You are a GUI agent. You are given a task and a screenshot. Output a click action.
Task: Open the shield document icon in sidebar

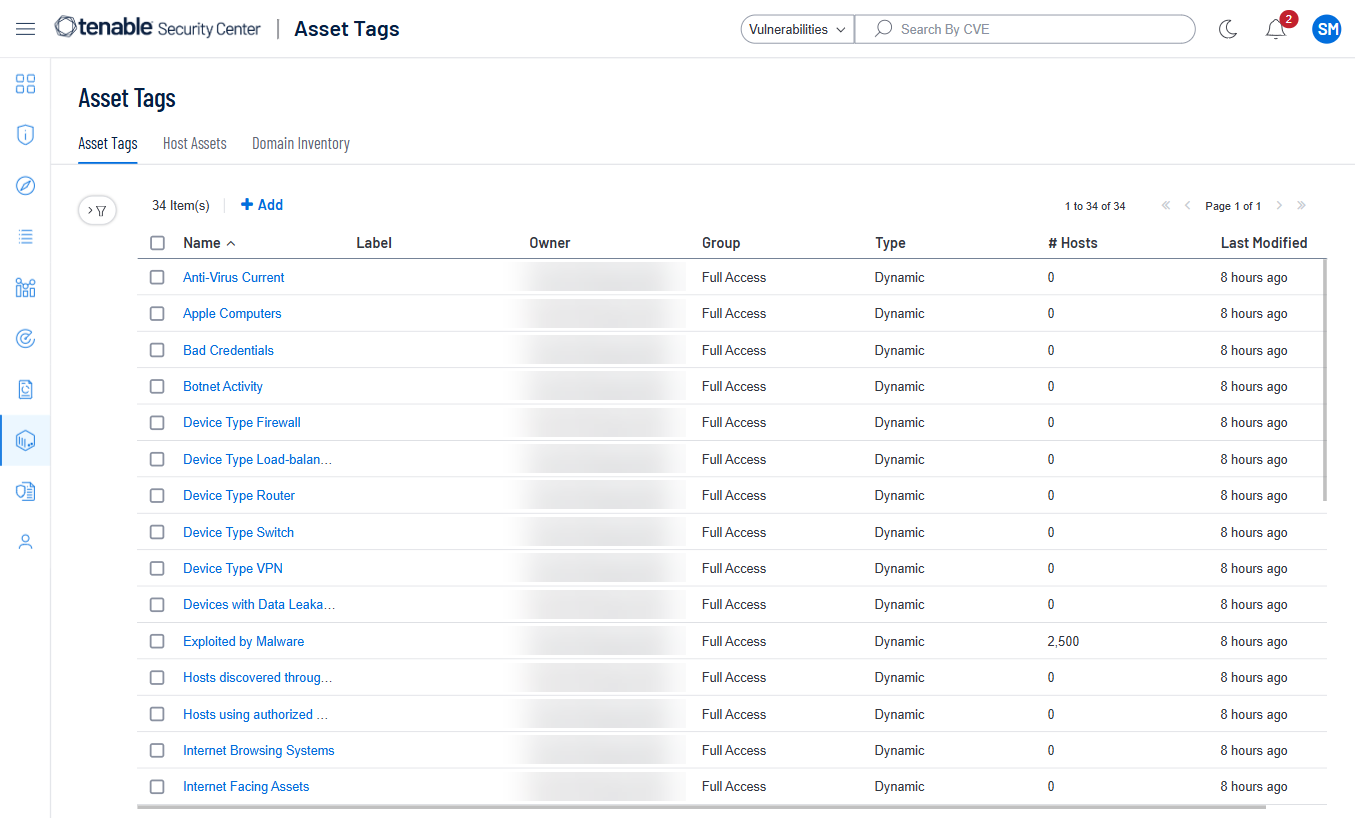click(25, 491)
